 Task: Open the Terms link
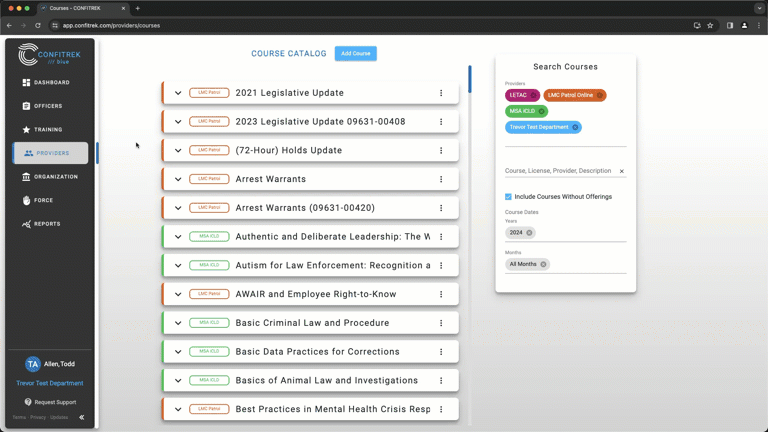click(x=19, y=417)
